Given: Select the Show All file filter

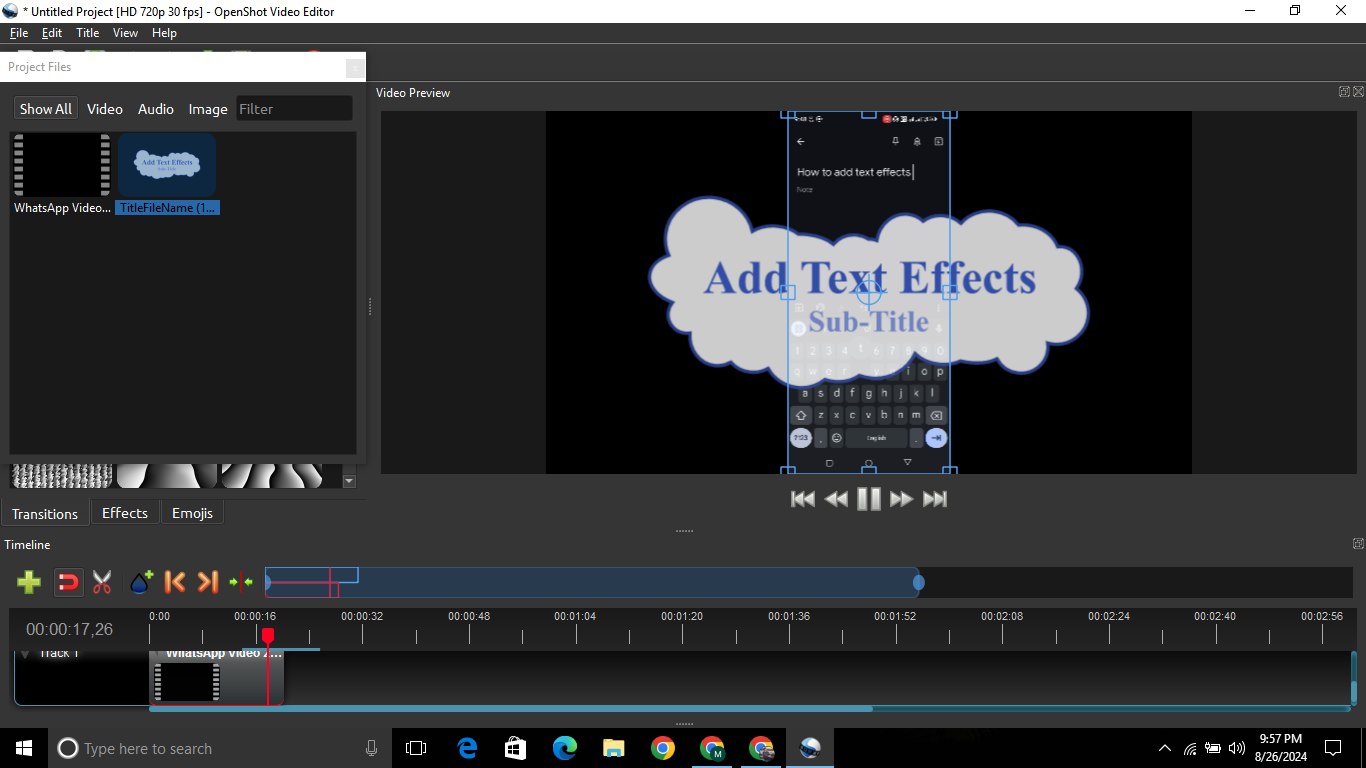Looking at the screenshot, I should tap(46, 109).
